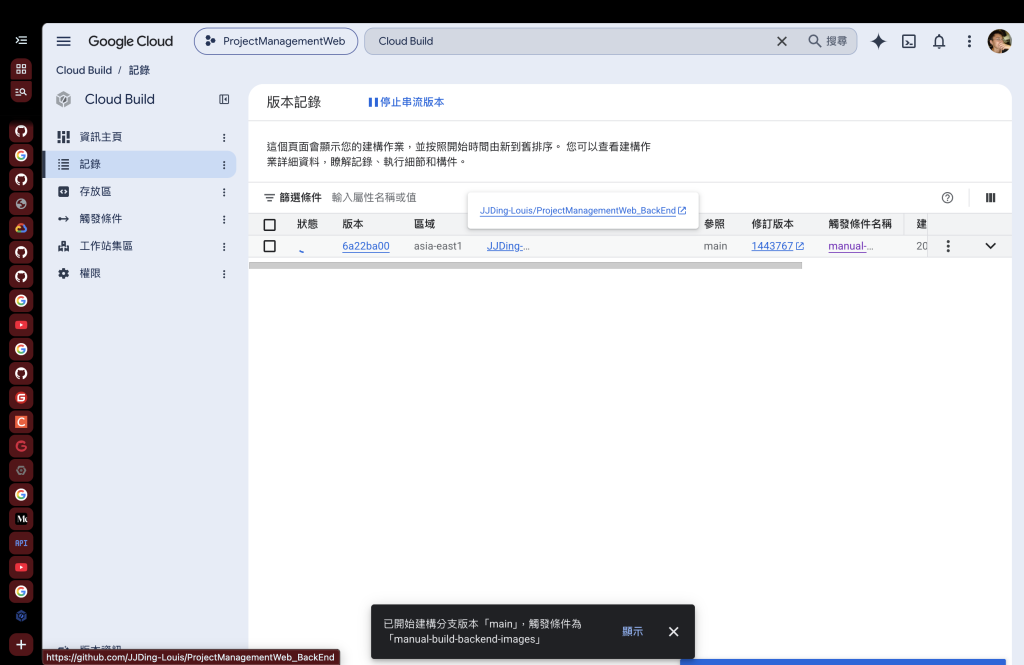The width and height of the screenshot is (1024, 665).
Task: Open more options for 存放區
Action: coord(224,192)
